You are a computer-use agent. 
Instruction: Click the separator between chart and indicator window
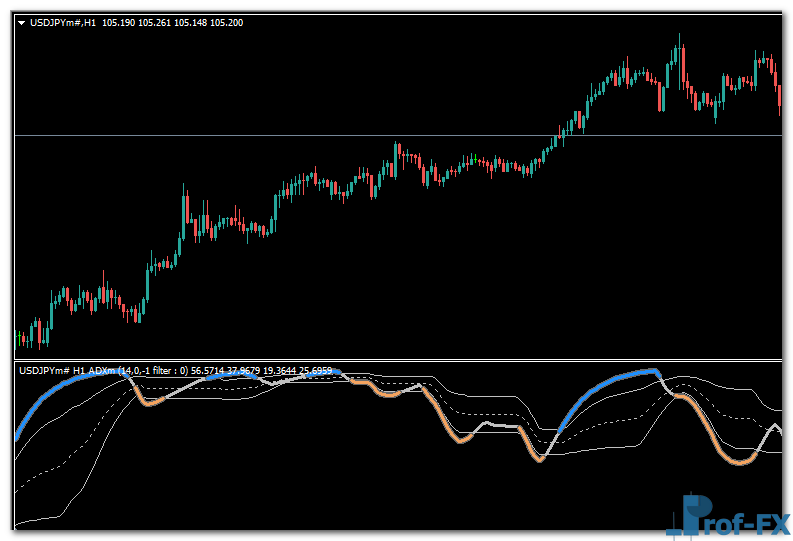(x=400, y=360)
